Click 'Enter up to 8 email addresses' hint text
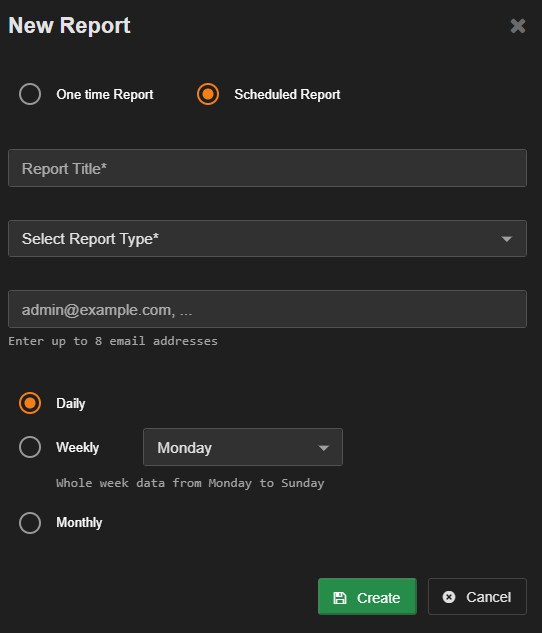Viewport: 542px width, 633px height. 113,341
